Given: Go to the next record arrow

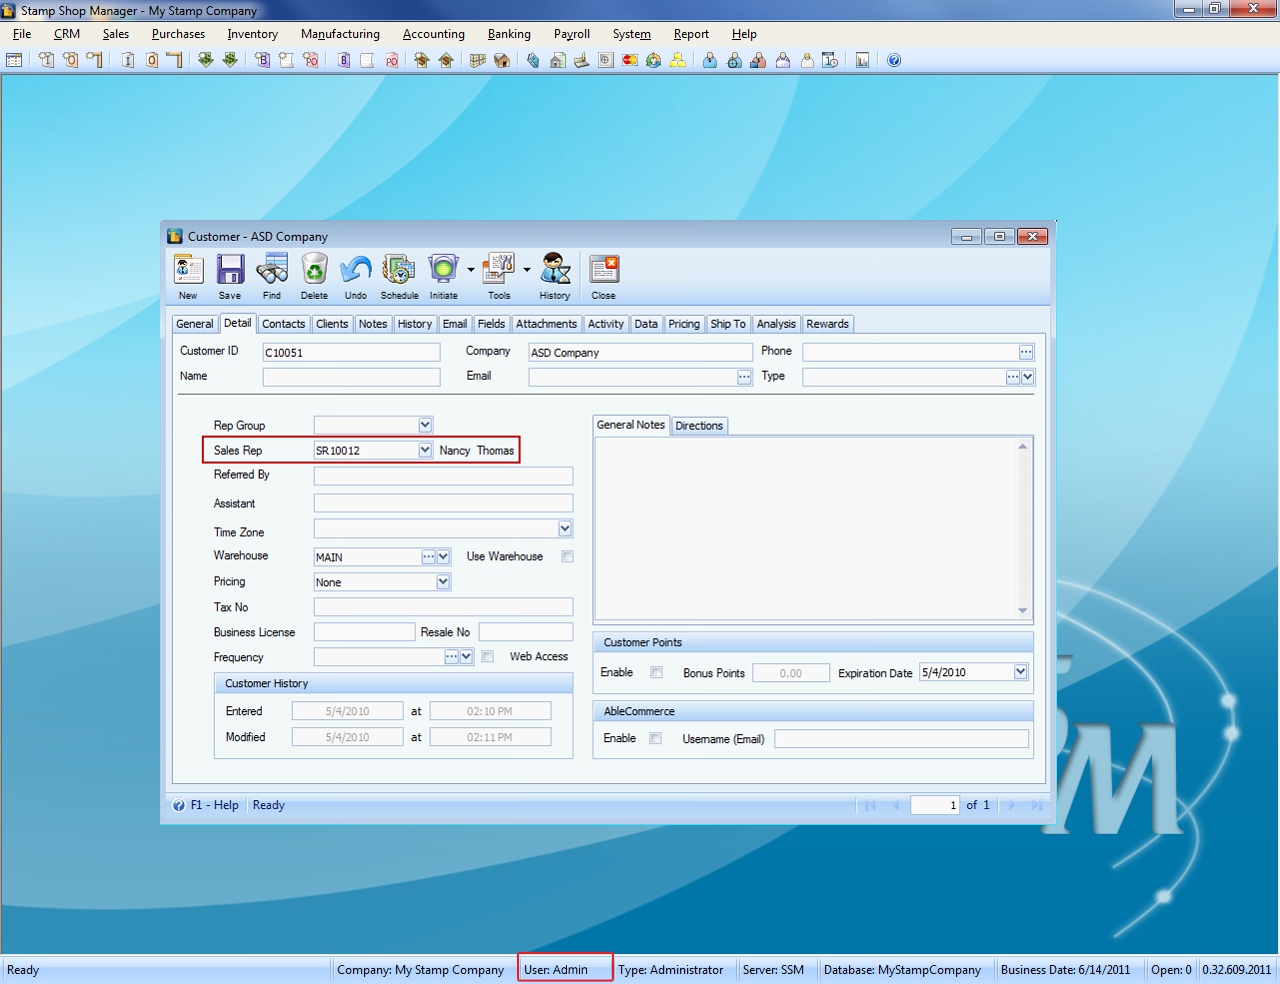Looking at the screenshot, I should click(x=1011, y=805).
